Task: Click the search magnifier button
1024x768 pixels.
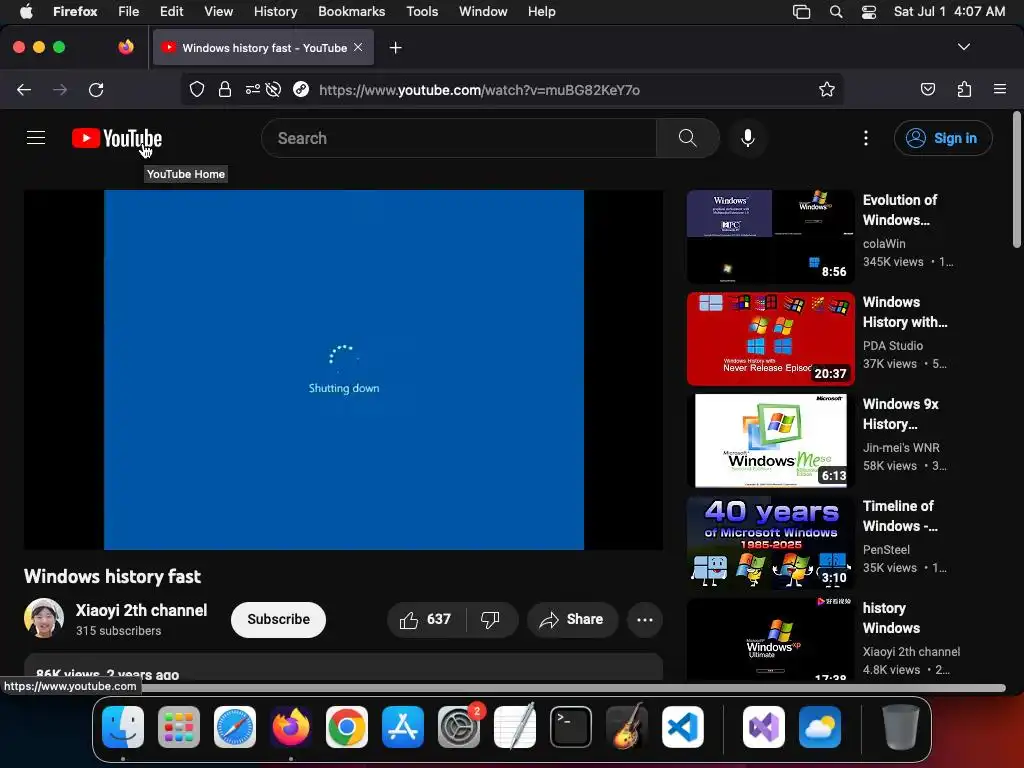Action: [x=688, y=138]
